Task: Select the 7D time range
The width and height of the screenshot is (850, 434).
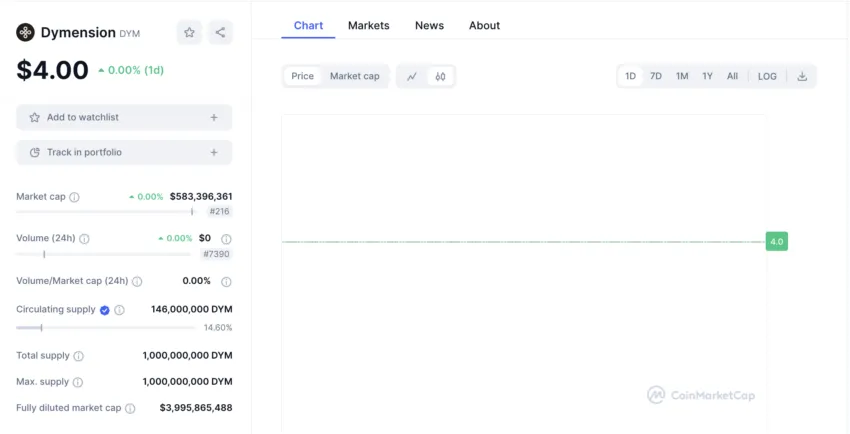Action: coord(656,76)
